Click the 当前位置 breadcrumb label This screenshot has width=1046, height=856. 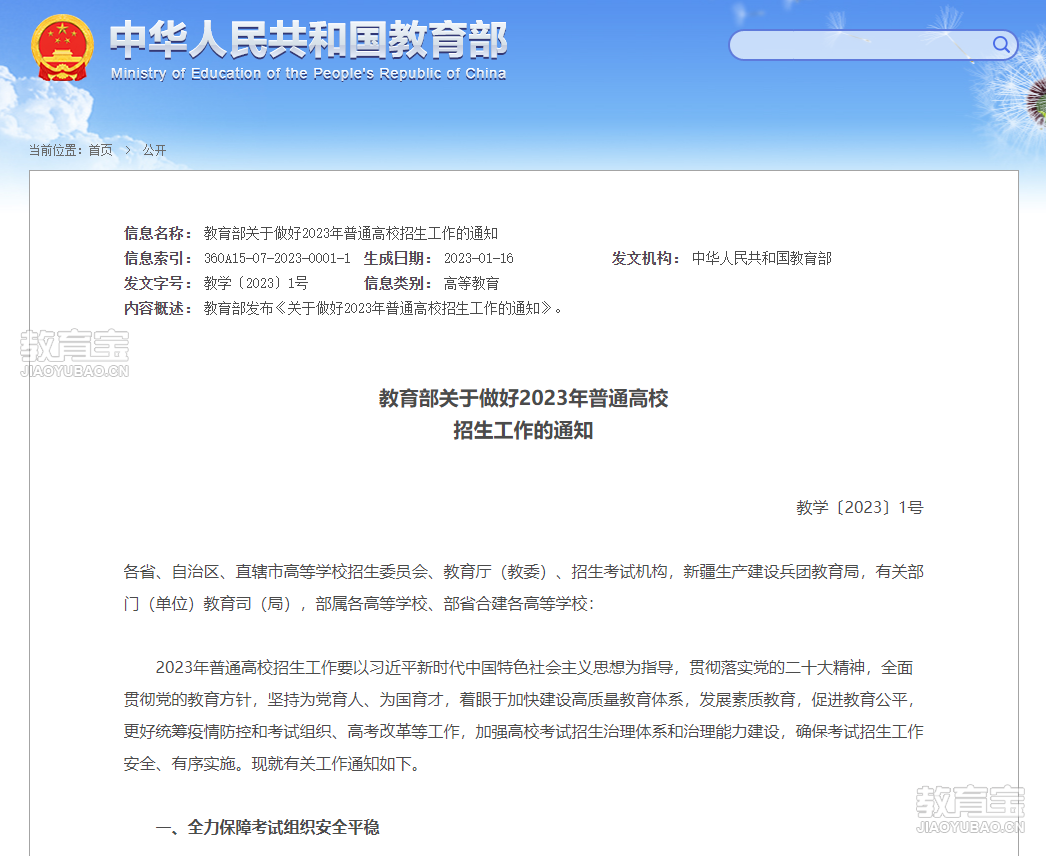coord(55,150)
